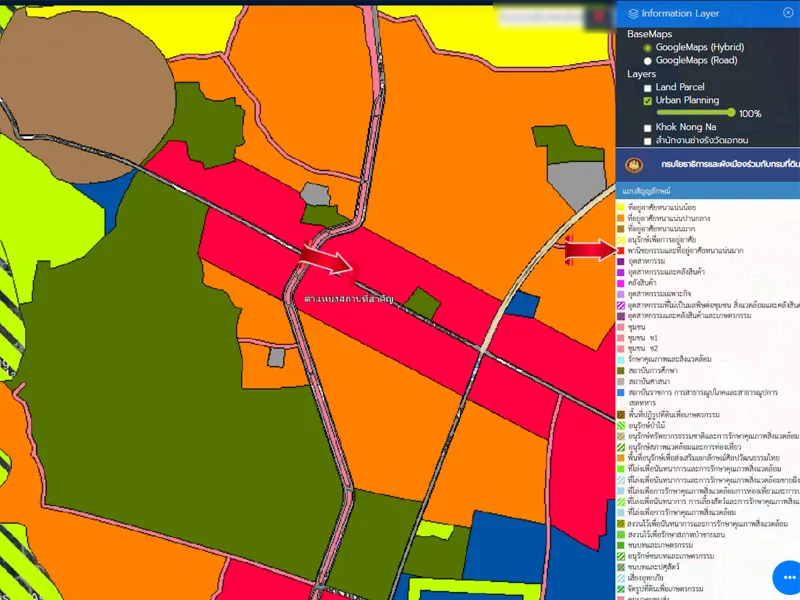Click the red arrow pointing at the legend
Viewport: 800px width, 600px height.
pyautogui.click(x=588, y=250)
